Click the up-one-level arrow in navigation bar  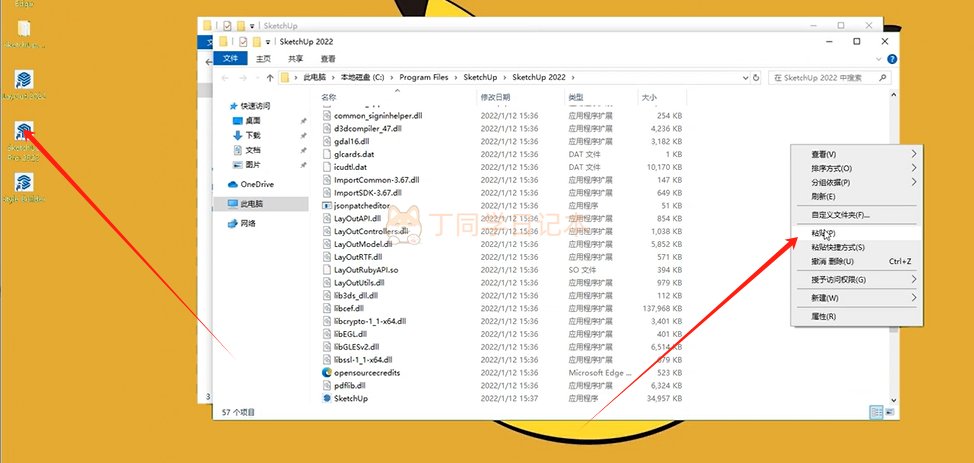[x=268, y=77]
